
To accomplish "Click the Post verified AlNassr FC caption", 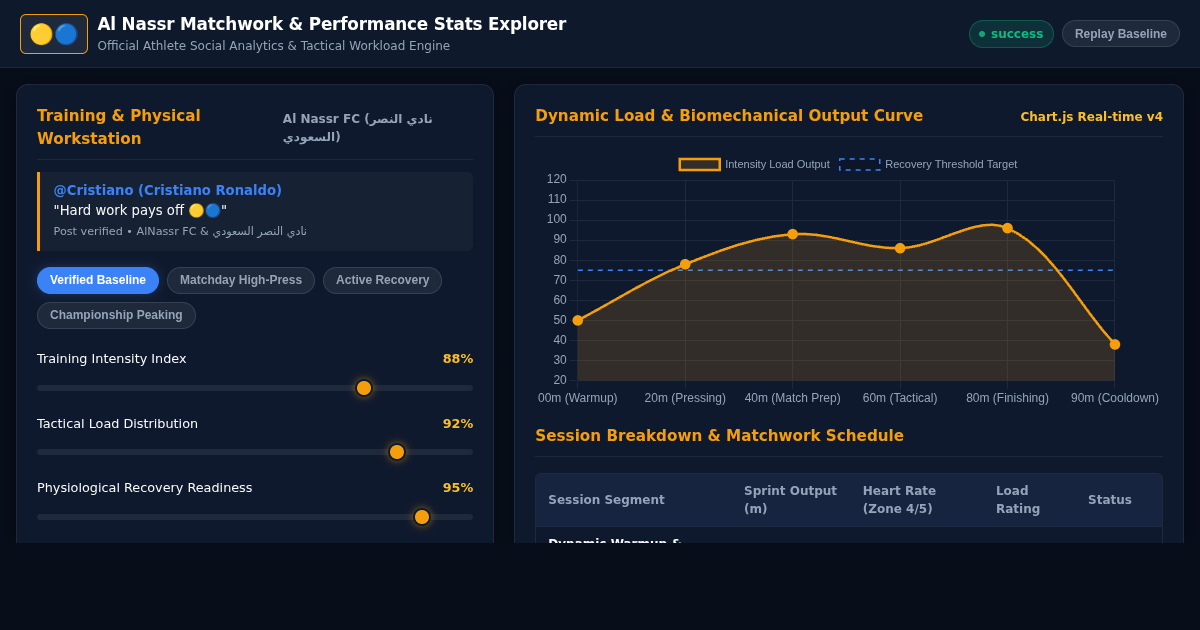I will 180,231.
